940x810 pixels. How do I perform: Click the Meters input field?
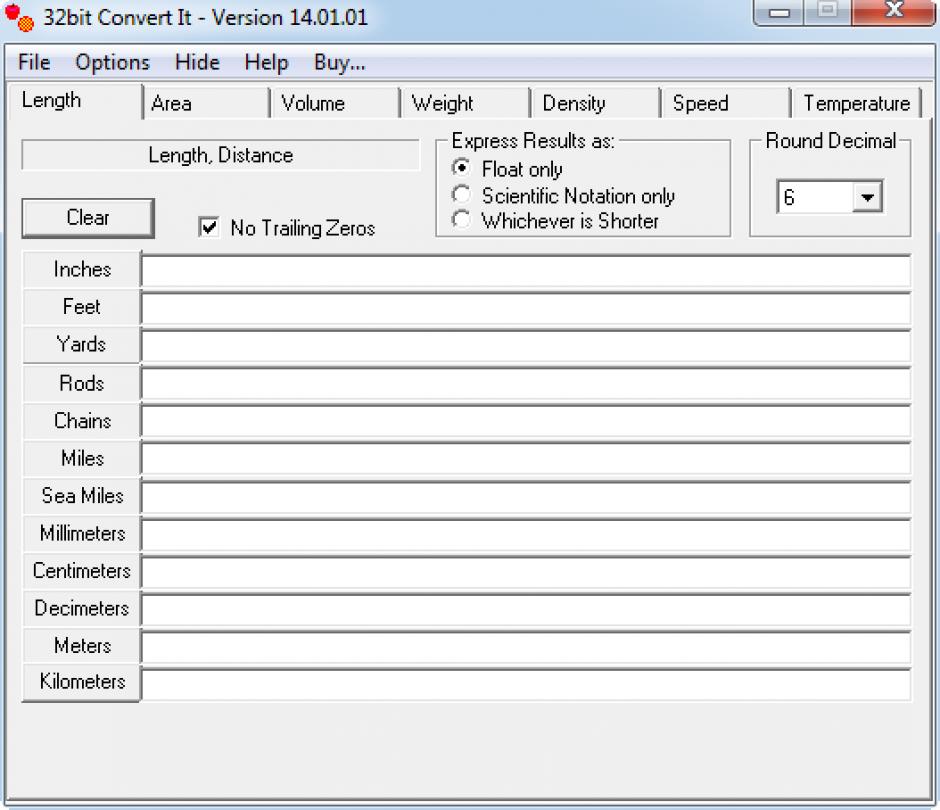(x=526, y=647)
